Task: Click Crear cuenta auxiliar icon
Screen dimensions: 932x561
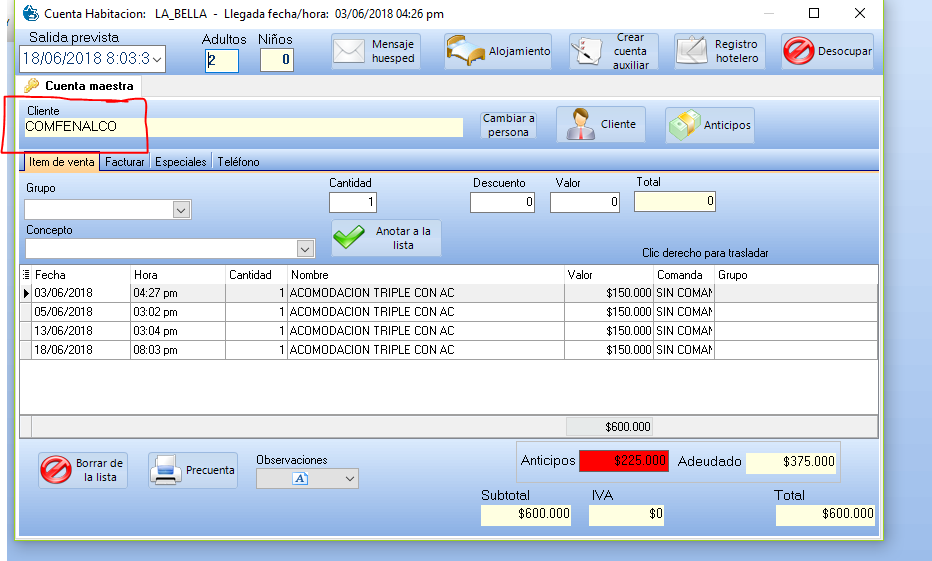Action: [x=588, y=51]
